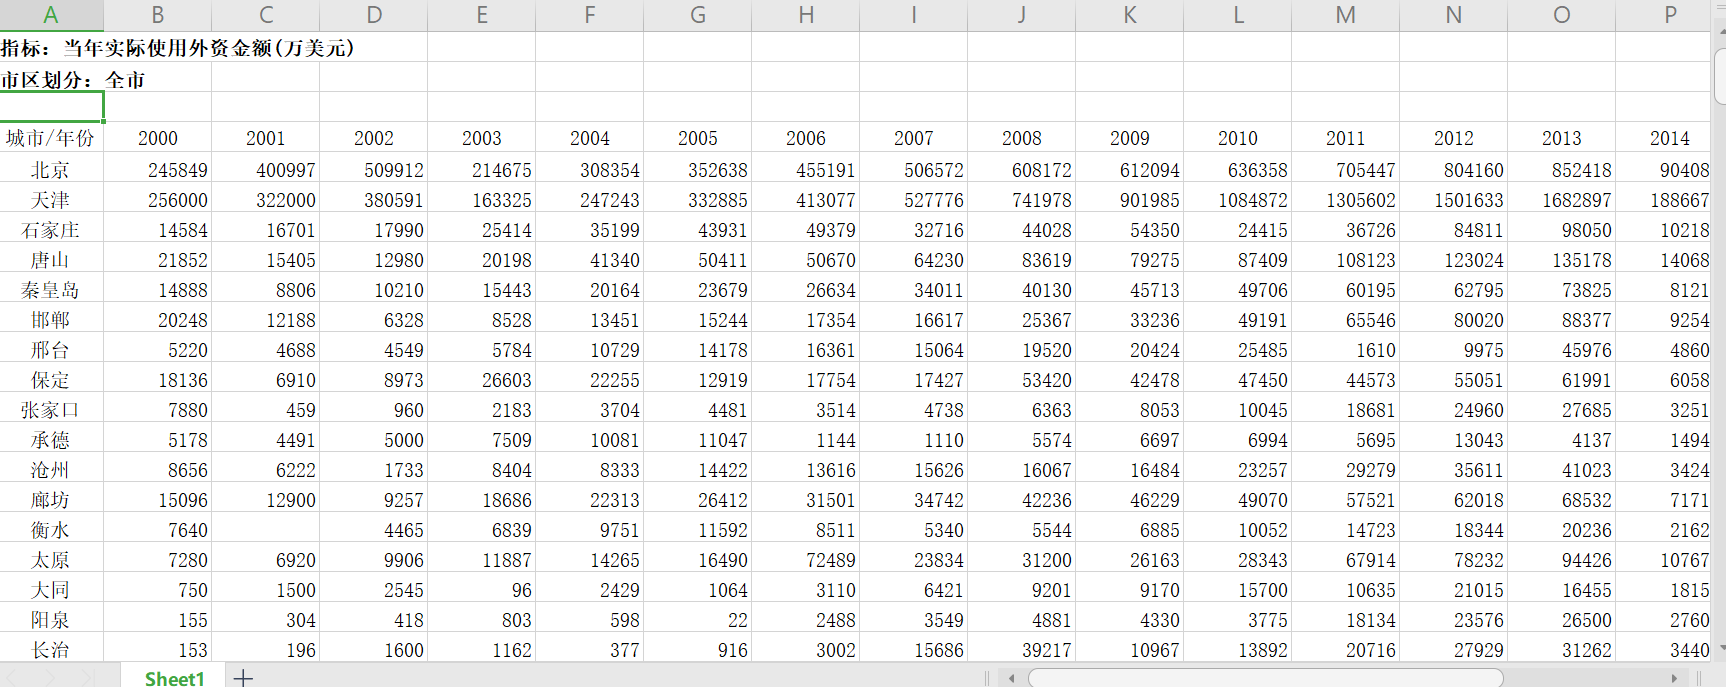
Task: Select the 廊坊 city name cell
Action: [x=52, y=500]
